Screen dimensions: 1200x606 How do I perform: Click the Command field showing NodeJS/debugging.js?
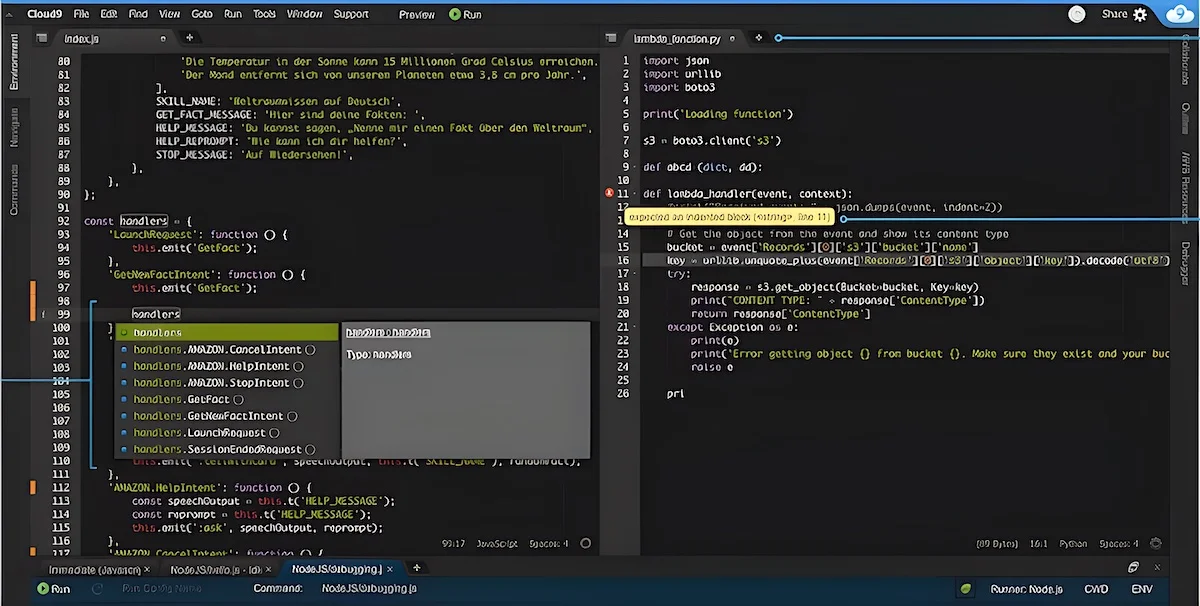[370, 589]
